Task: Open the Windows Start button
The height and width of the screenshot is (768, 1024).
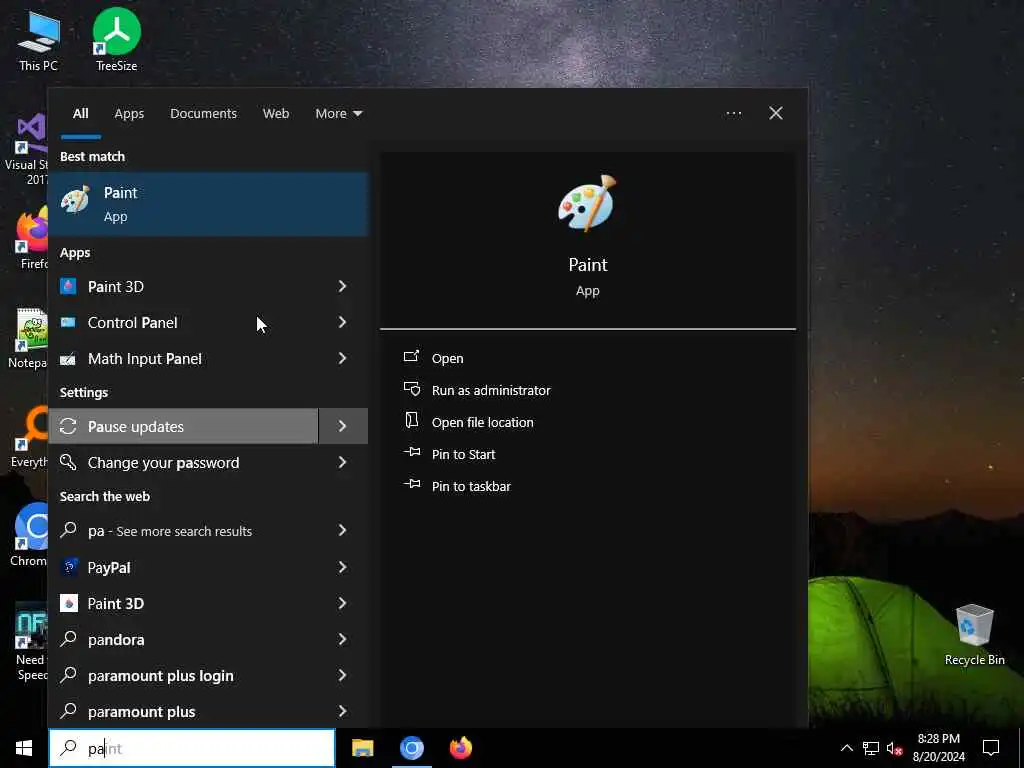Action: pos(24,748)
